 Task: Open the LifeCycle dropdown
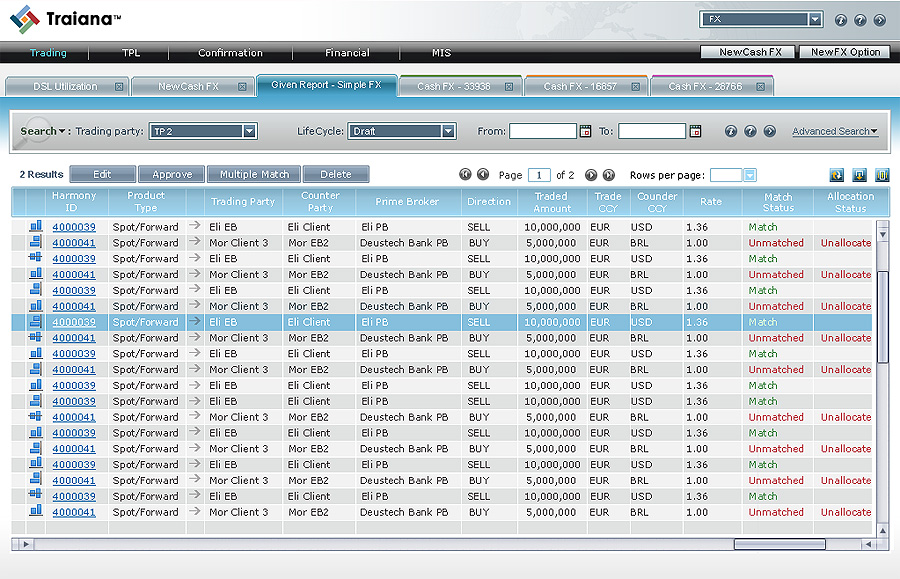[x=448, y=131]
